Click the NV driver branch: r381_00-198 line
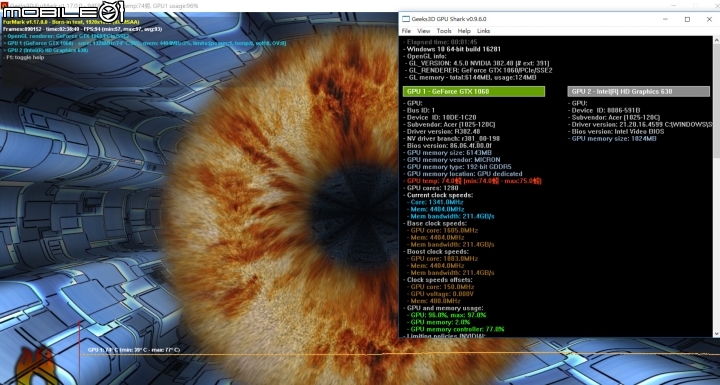720x385 pixels. 451,138
